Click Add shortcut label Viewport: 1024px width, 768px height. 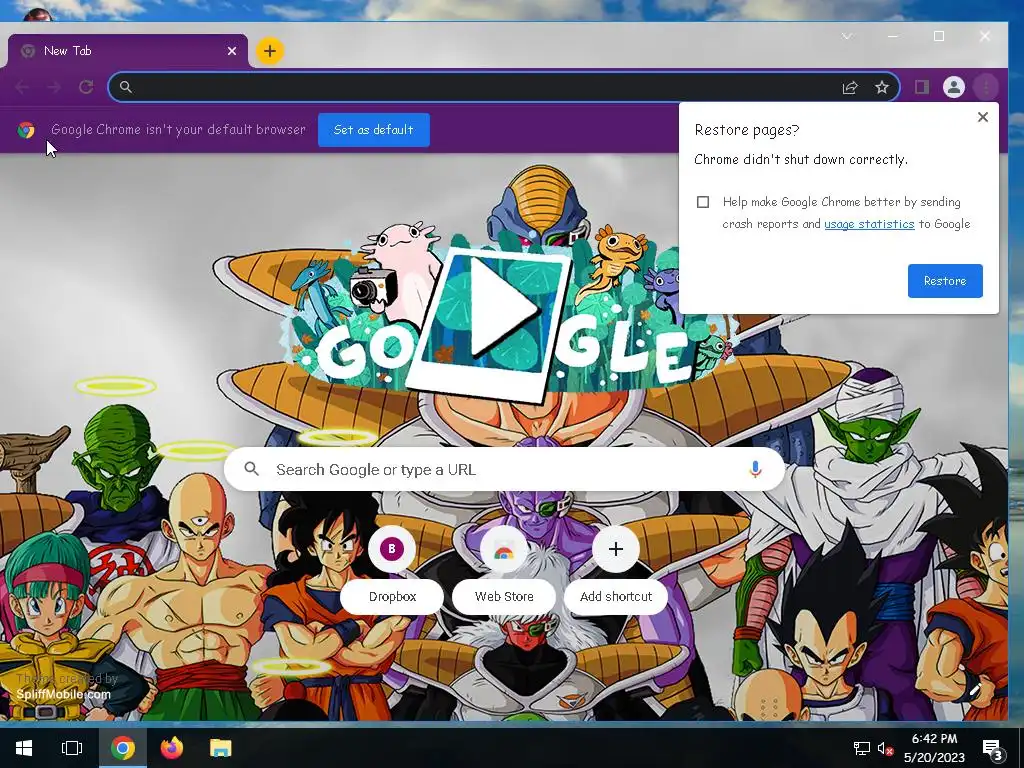(x=615, y=596)
